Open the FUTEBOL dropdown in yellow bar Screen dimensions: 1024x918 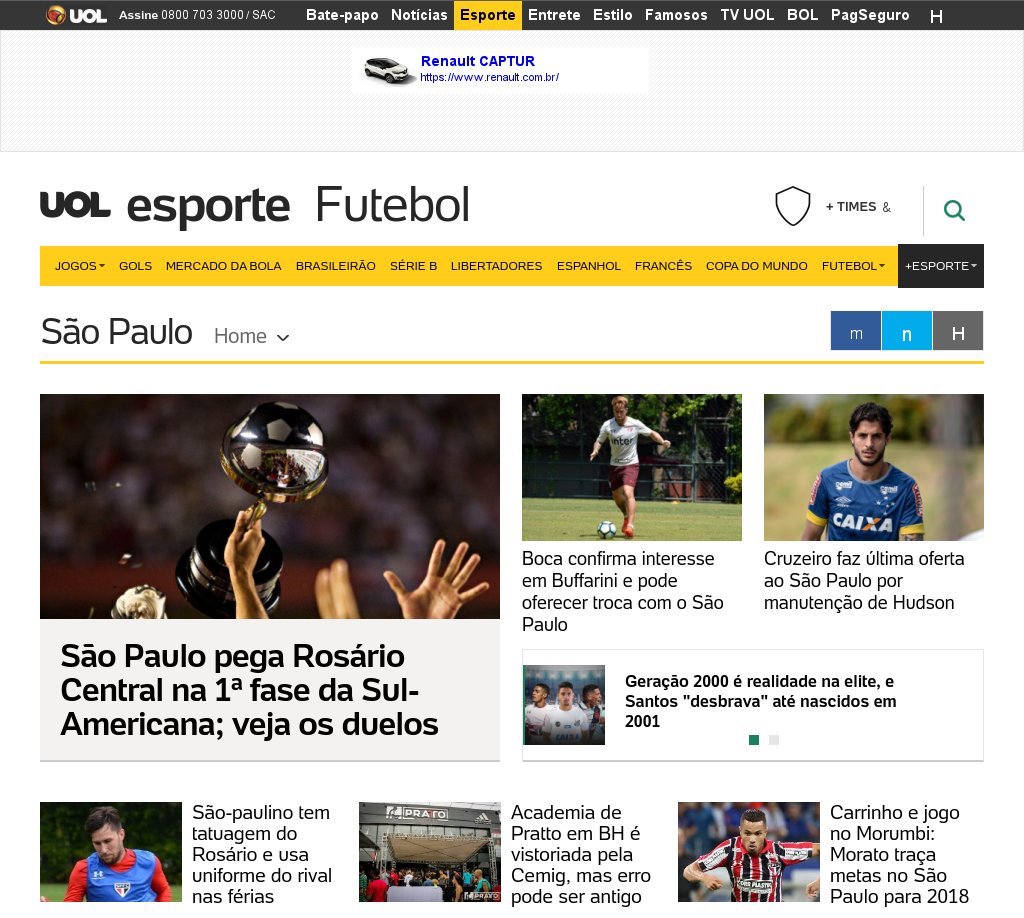point(853,266)
